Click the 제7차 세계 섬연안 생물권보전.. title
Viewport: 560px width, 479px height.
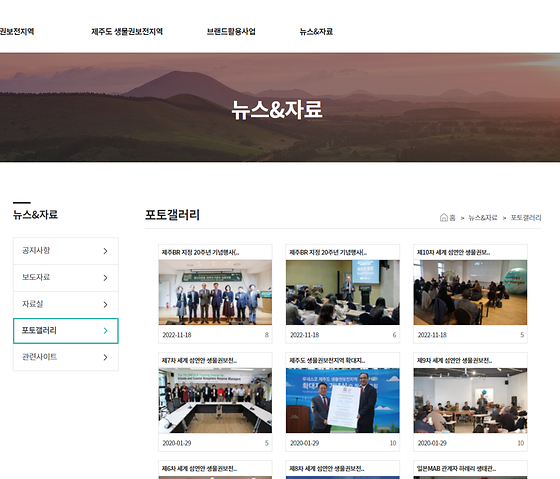tap(199, 361)
